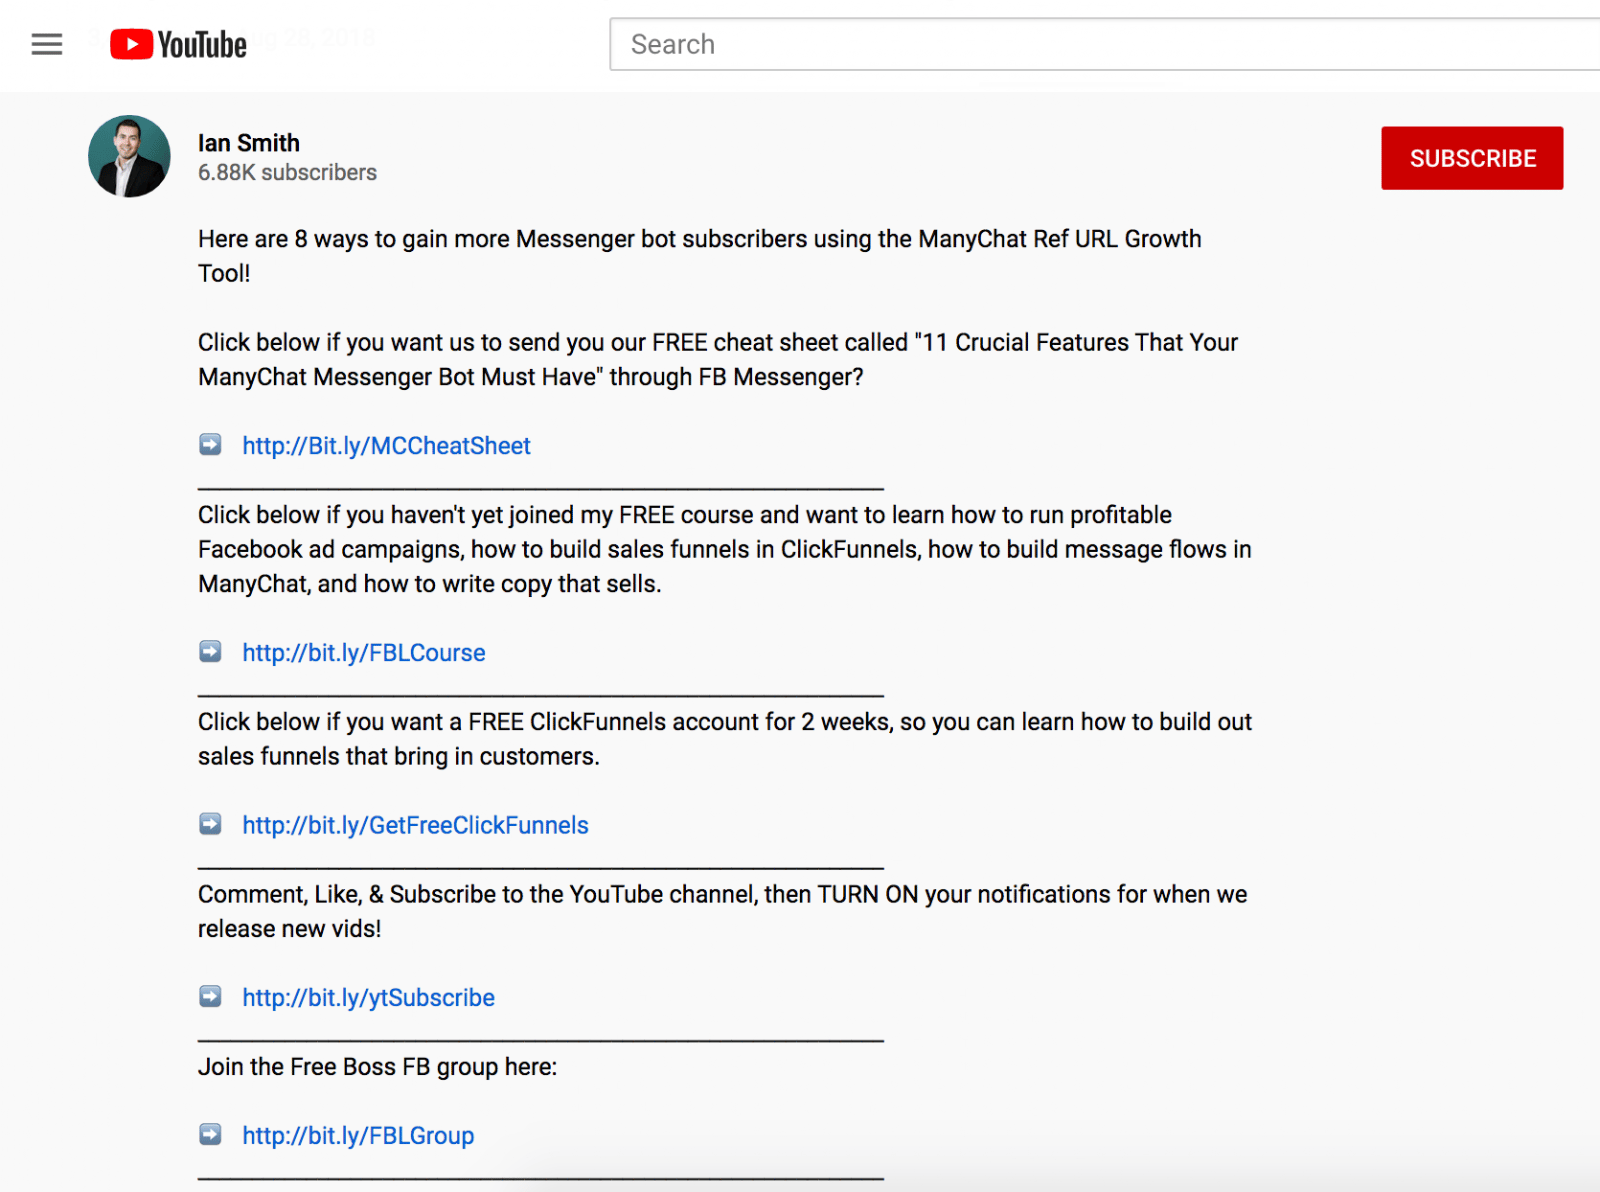The width and height of the screenshot is (1600, 1192).
Task: Open the hamburger guide menu
Action: click(47, 44)
